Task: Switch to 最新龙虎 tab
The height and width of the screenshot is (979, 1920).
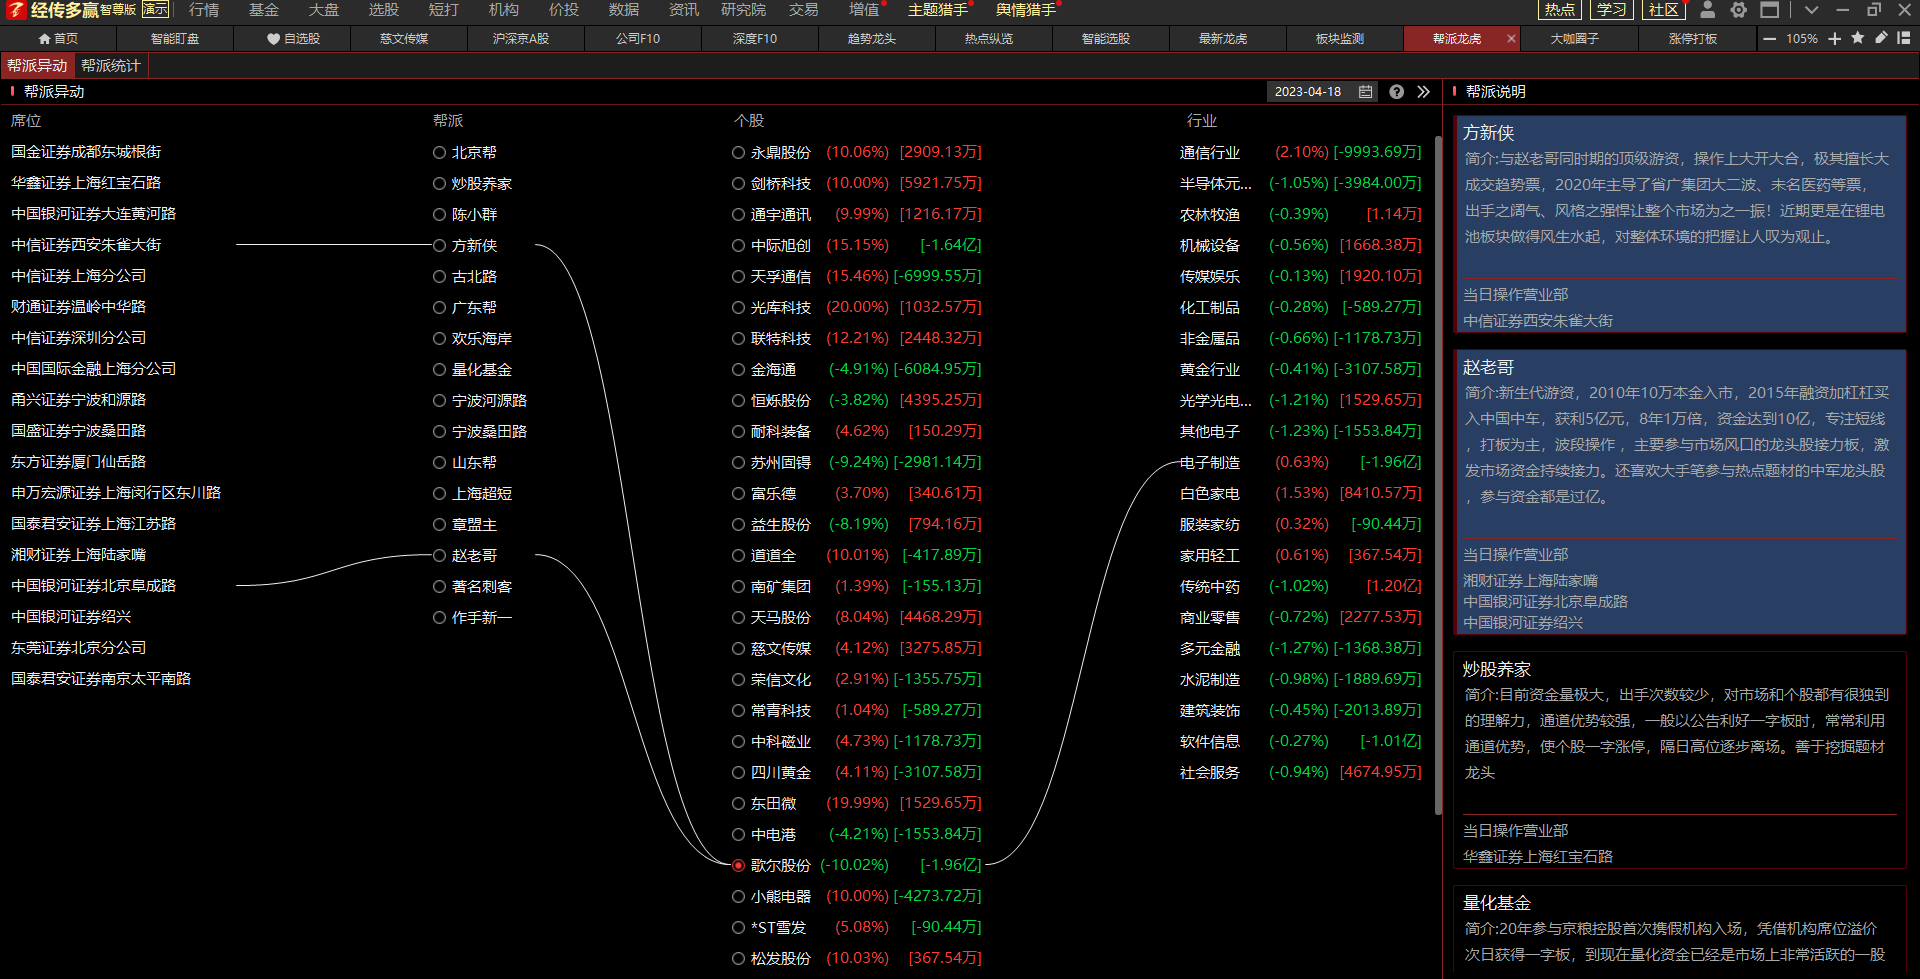Action: point(1222,39)
